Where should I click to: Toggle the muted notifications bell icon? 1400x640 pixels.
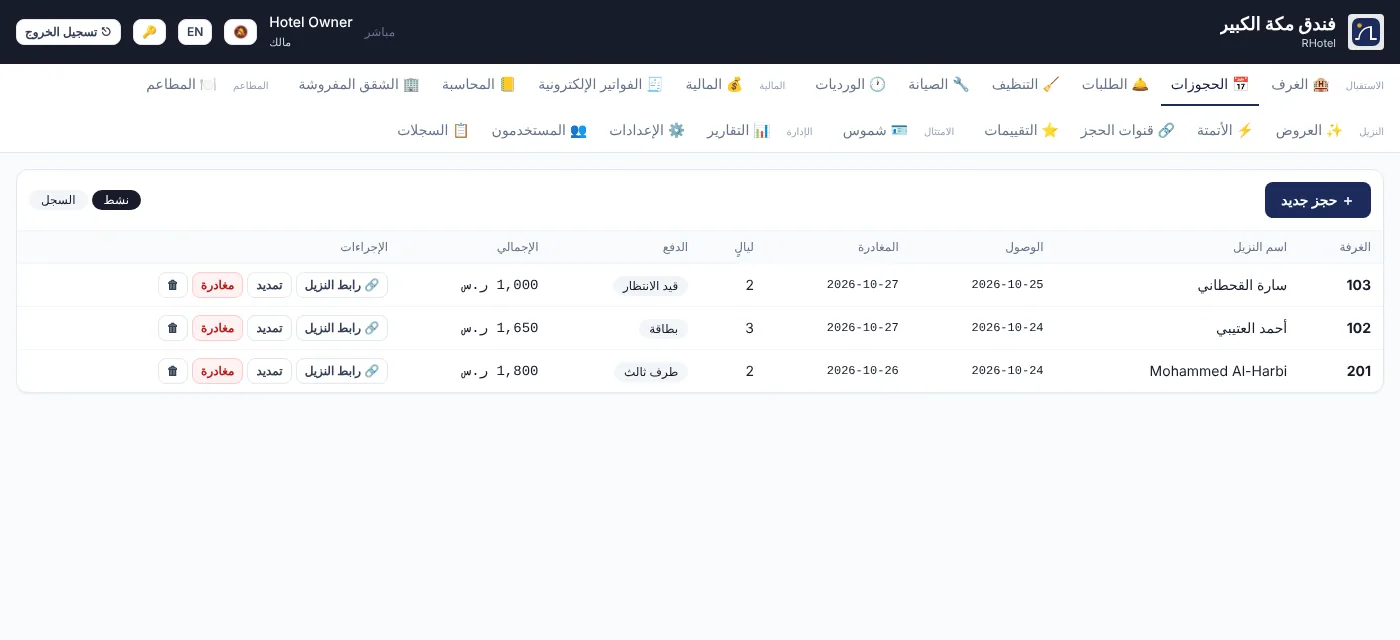pyautogui.click(x=240, y=32)
